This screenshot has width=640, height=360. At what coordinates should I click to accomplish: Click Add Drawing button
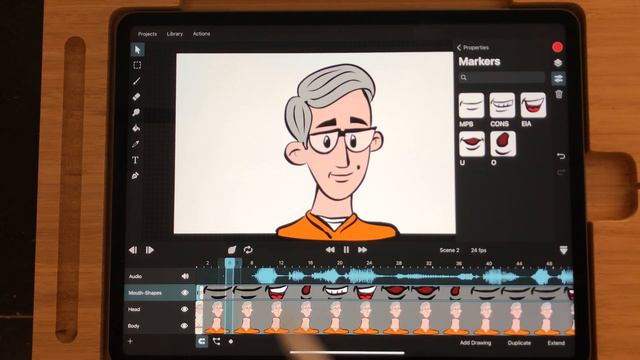coord(476,343)
